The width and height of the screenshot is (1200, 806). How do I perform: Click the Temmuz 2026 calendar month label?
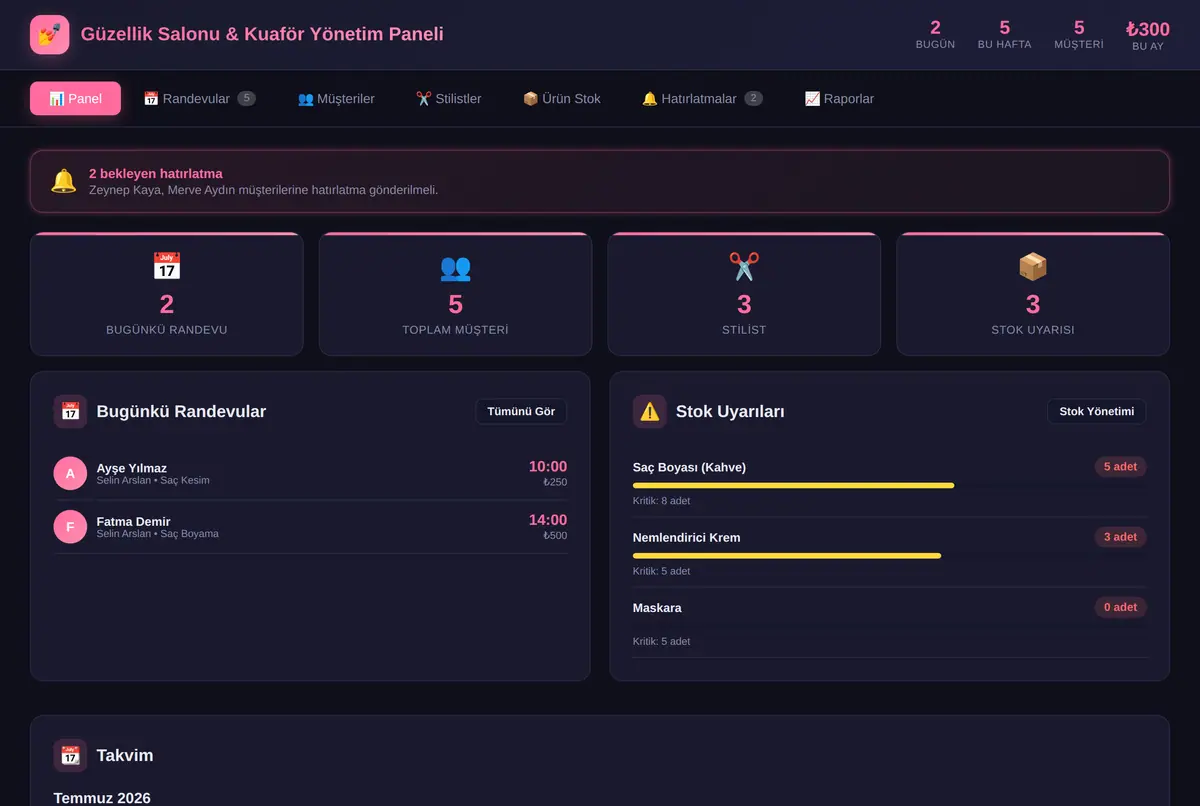pos(102,797)
